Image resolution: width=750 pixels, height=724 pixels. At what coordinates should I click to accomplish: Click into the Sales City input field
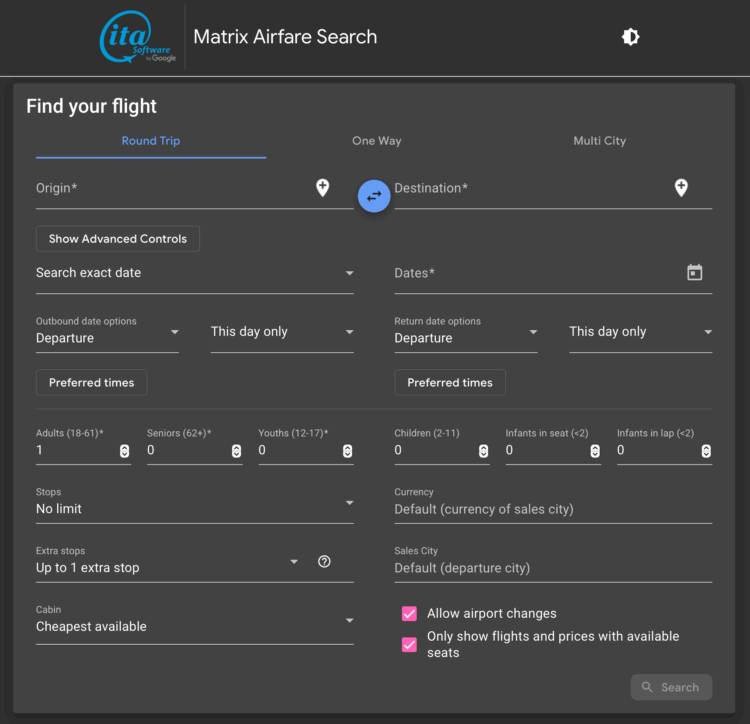(553, 568)
